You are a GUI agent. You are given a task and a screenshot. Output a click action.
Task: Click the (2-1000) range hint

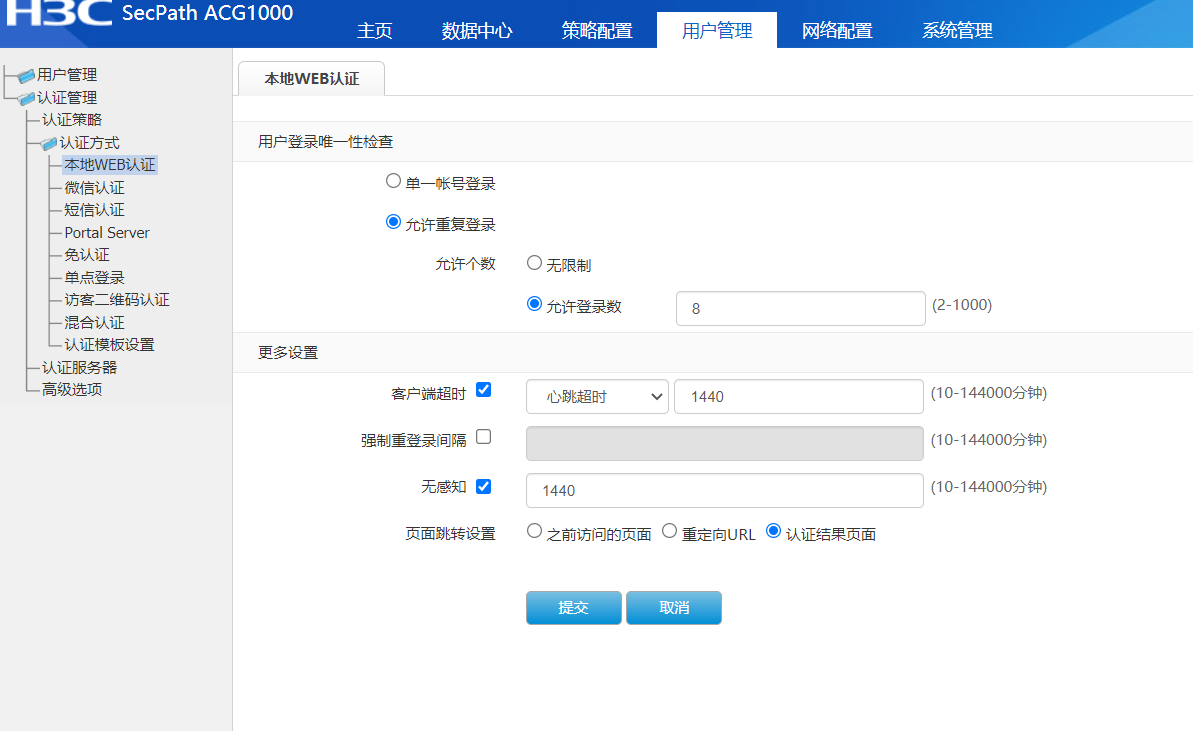pos(962,305)
